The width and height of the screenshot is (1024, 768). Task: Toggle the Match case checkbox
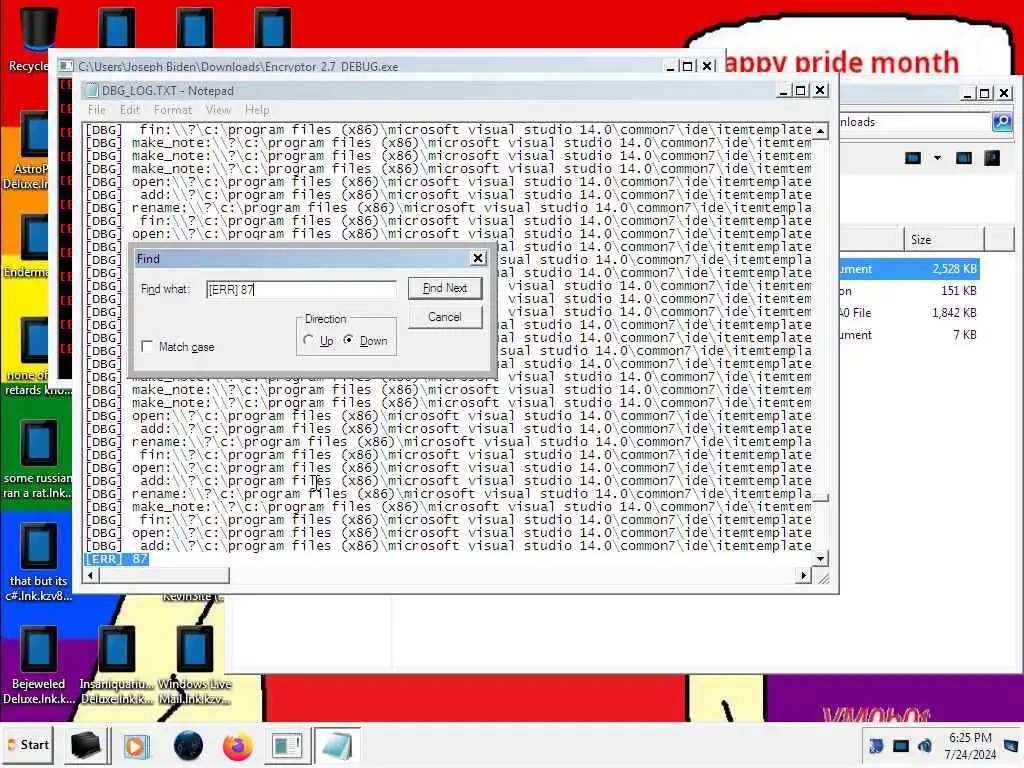(x=147, y=346)
